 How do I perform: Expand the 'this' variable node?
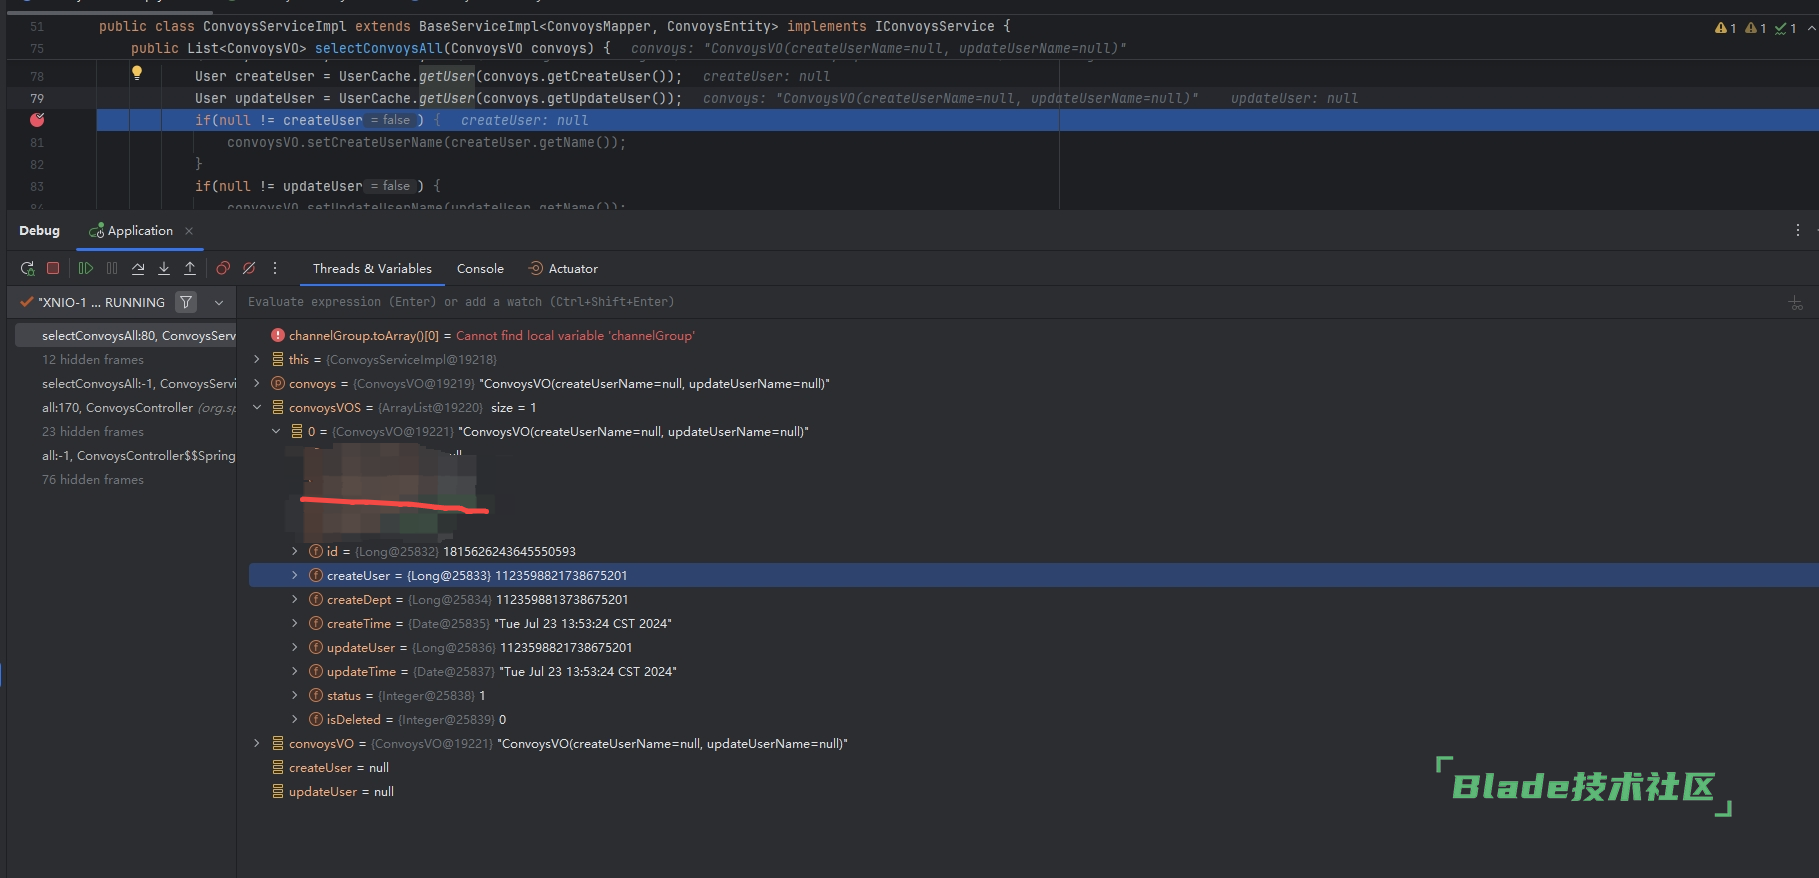tap(256, 359)
